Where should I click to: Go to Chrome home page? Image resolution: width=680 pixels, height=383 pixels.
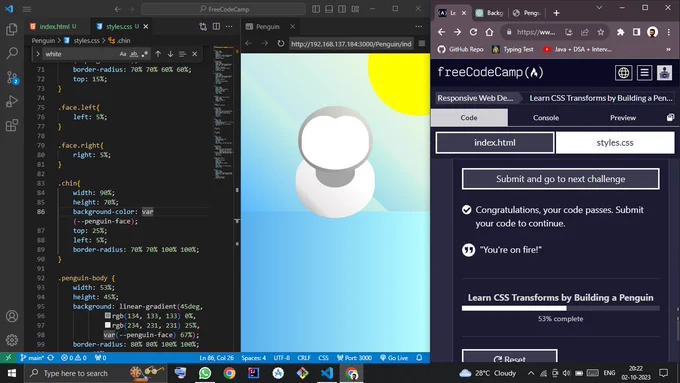coord(489,32)
